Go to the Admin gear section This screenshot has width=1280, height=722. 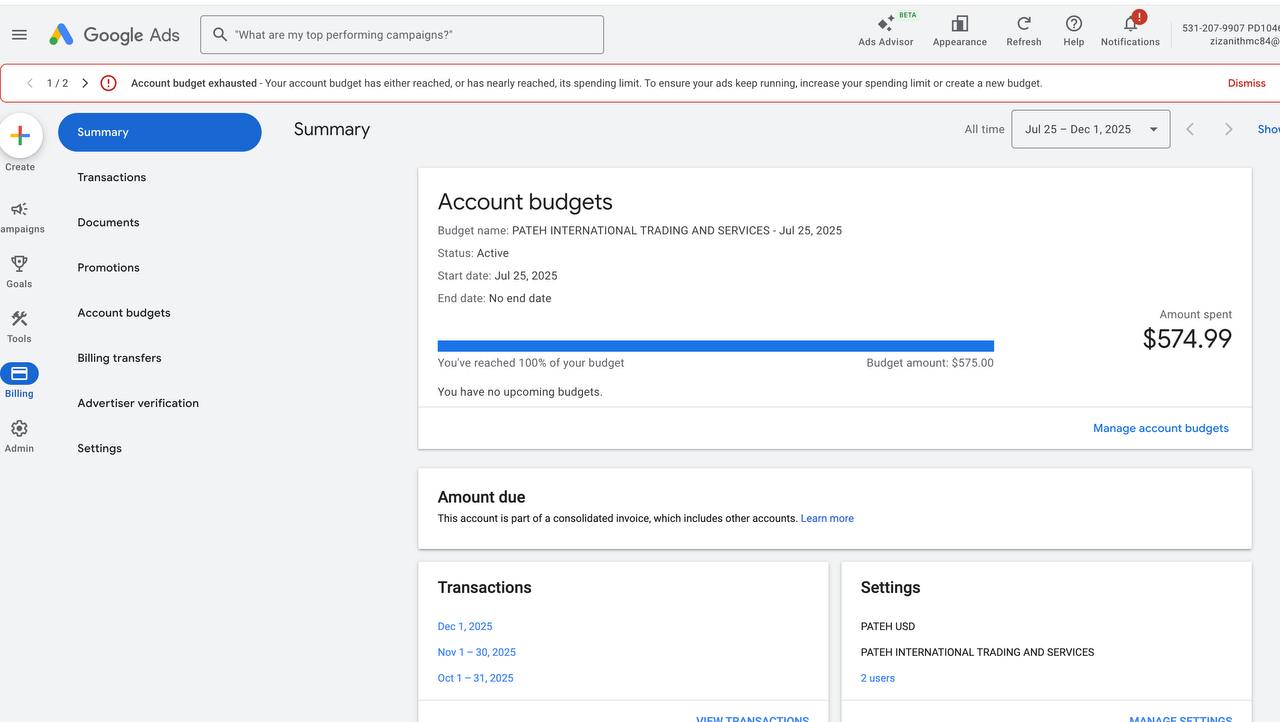coord(19,436)
